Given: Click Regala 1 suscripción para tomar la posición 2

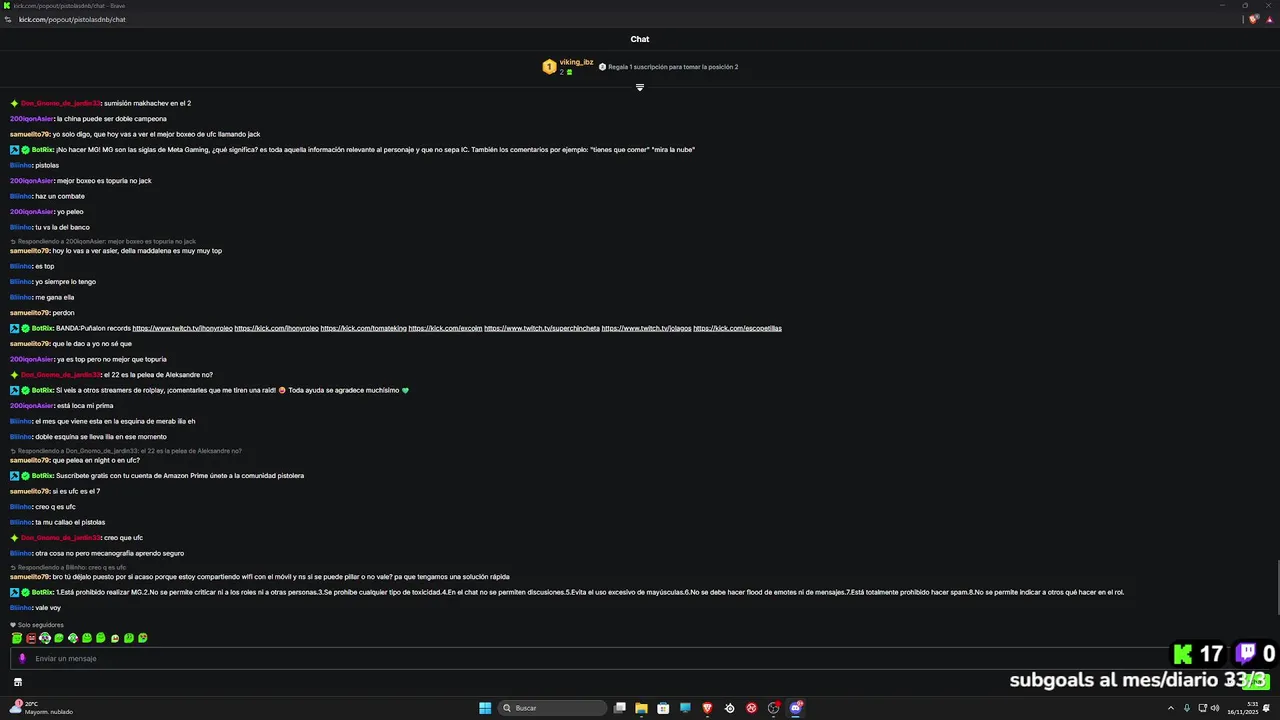Looking at the screenshot, I should pyautogui.click(x=673, y=67).
